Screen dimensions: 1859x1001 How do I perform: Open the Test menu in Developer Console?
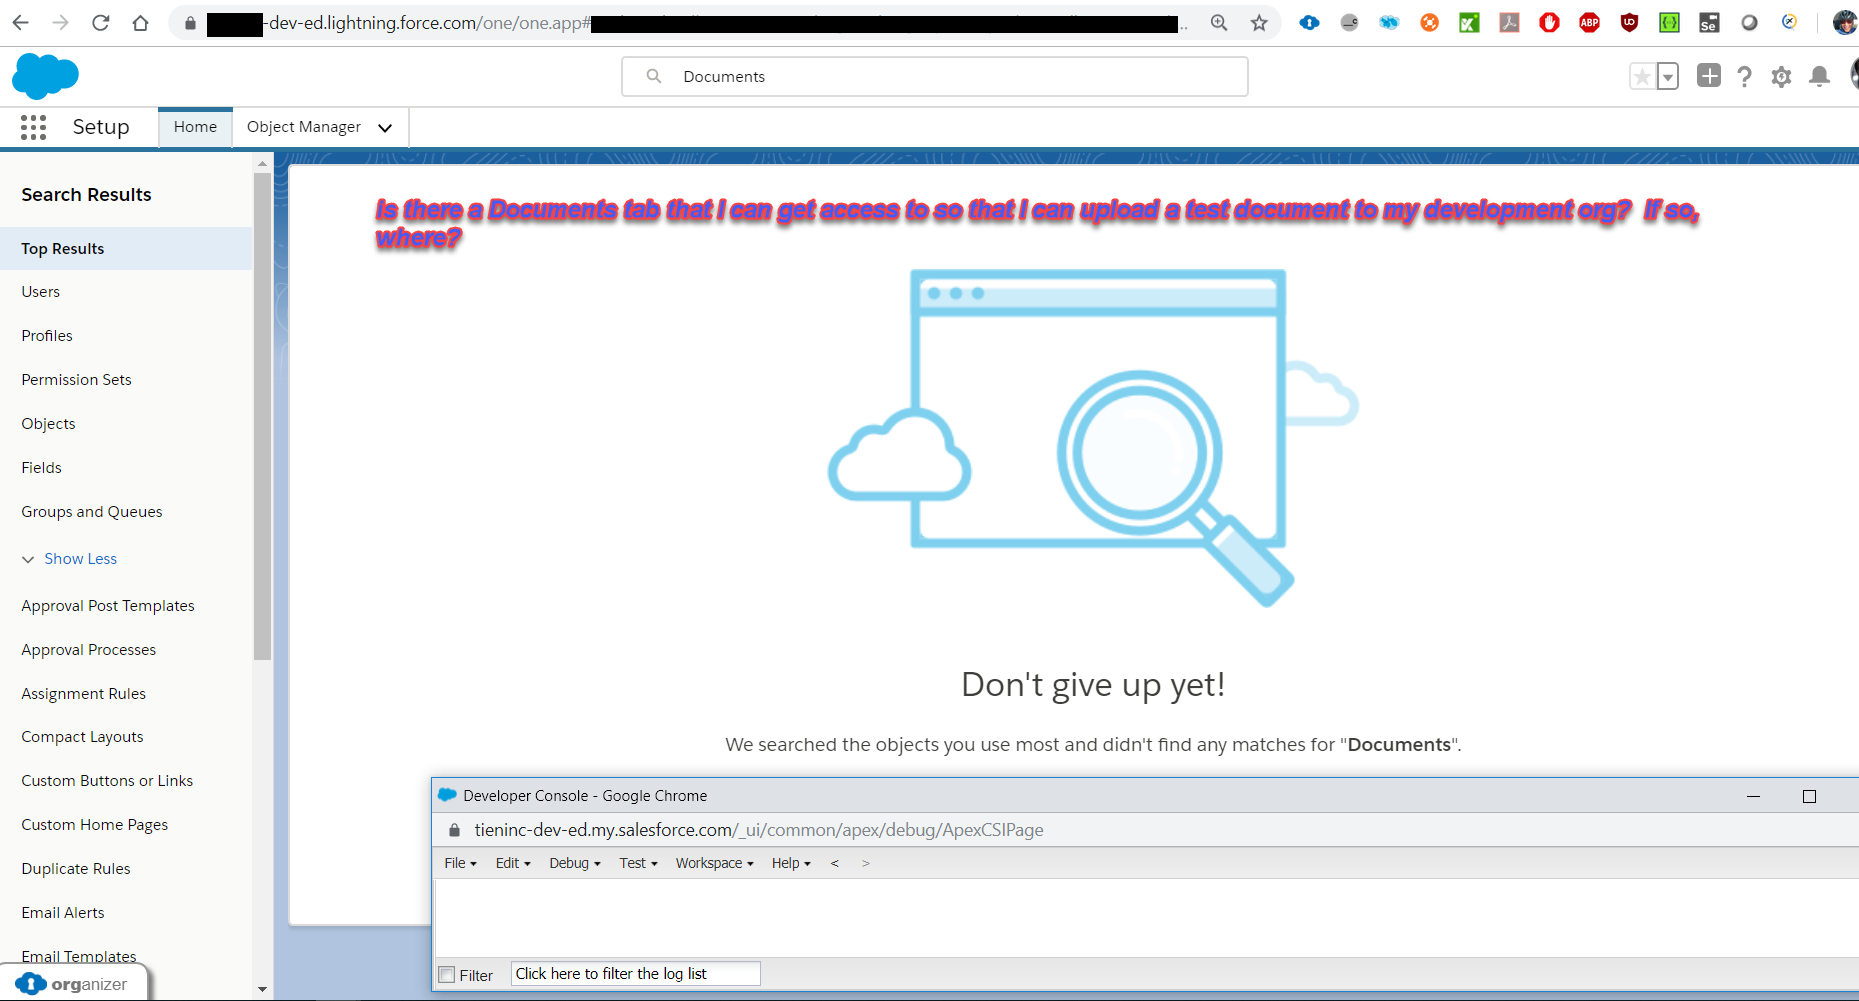coord(638,863)
